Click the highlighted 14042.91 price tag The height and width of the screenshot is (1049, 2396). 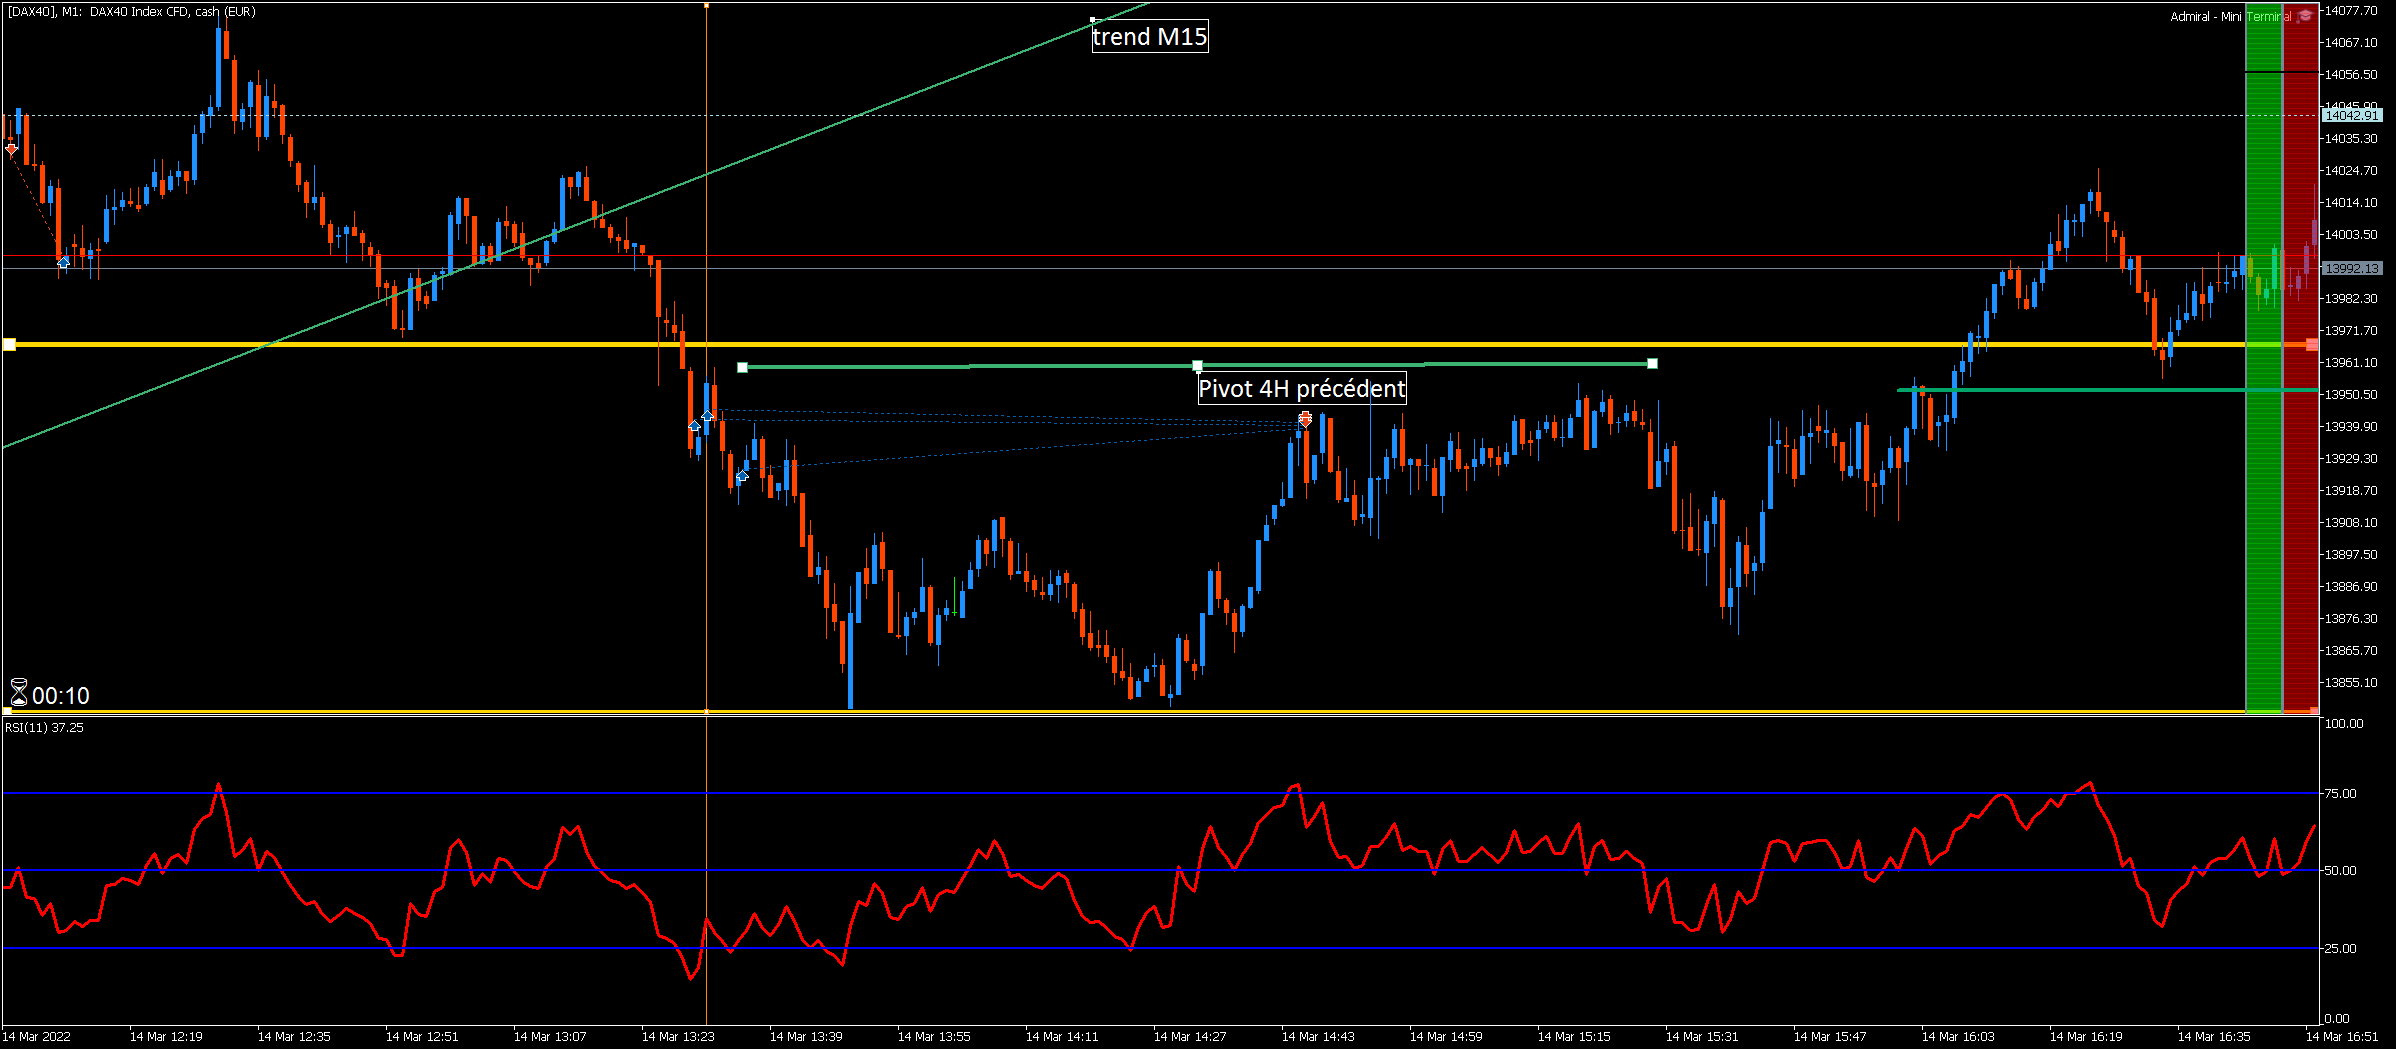tap(2351, 115)
